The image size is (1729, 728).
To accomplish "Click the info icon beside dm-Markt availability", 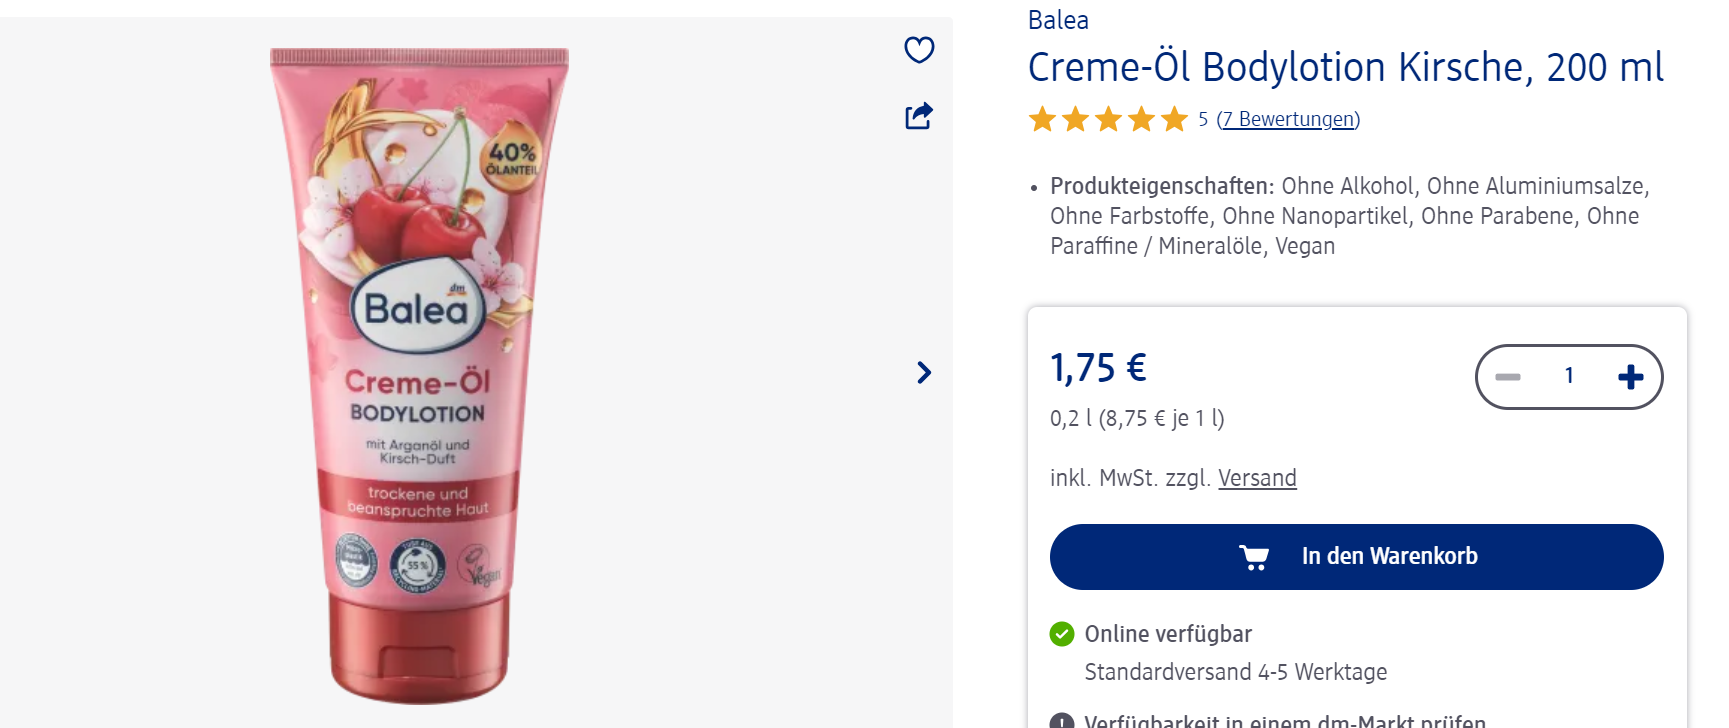I will tap(1062, 721).
